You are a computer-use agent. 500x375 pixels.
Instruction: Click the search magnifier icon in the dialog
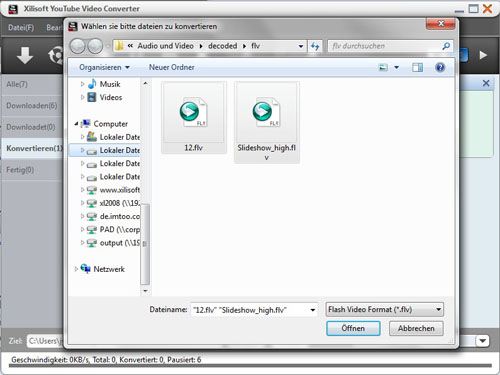tap(446, 46)
